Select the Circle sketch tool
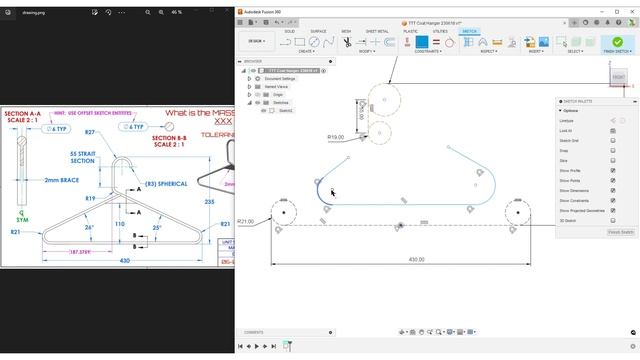This screenshot has height=360, width=640. point(314,42)
